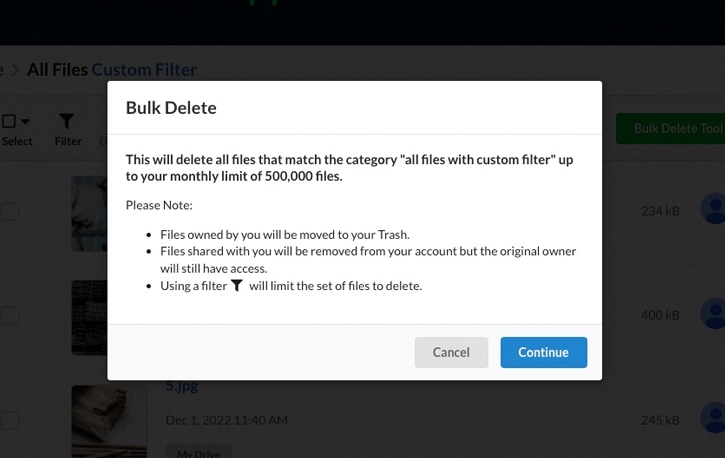Check the box for the 245 kB file
This screenshot has width=725, height=458.
(9, 421)
